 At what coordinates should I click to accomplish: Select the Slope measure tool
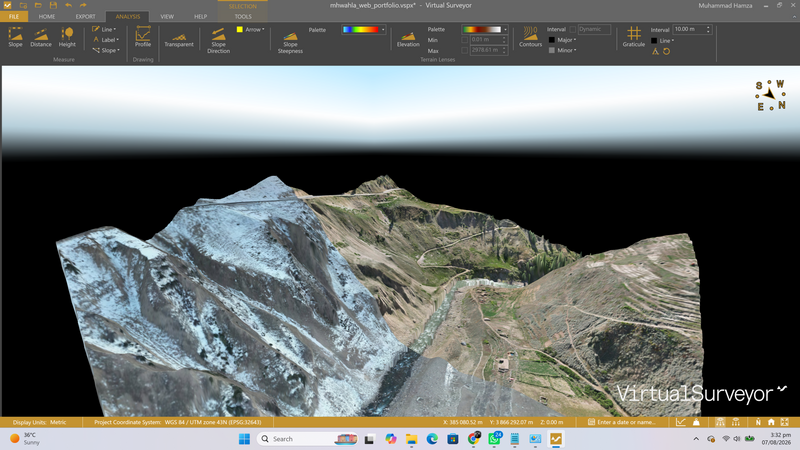[x=15, y=37]
